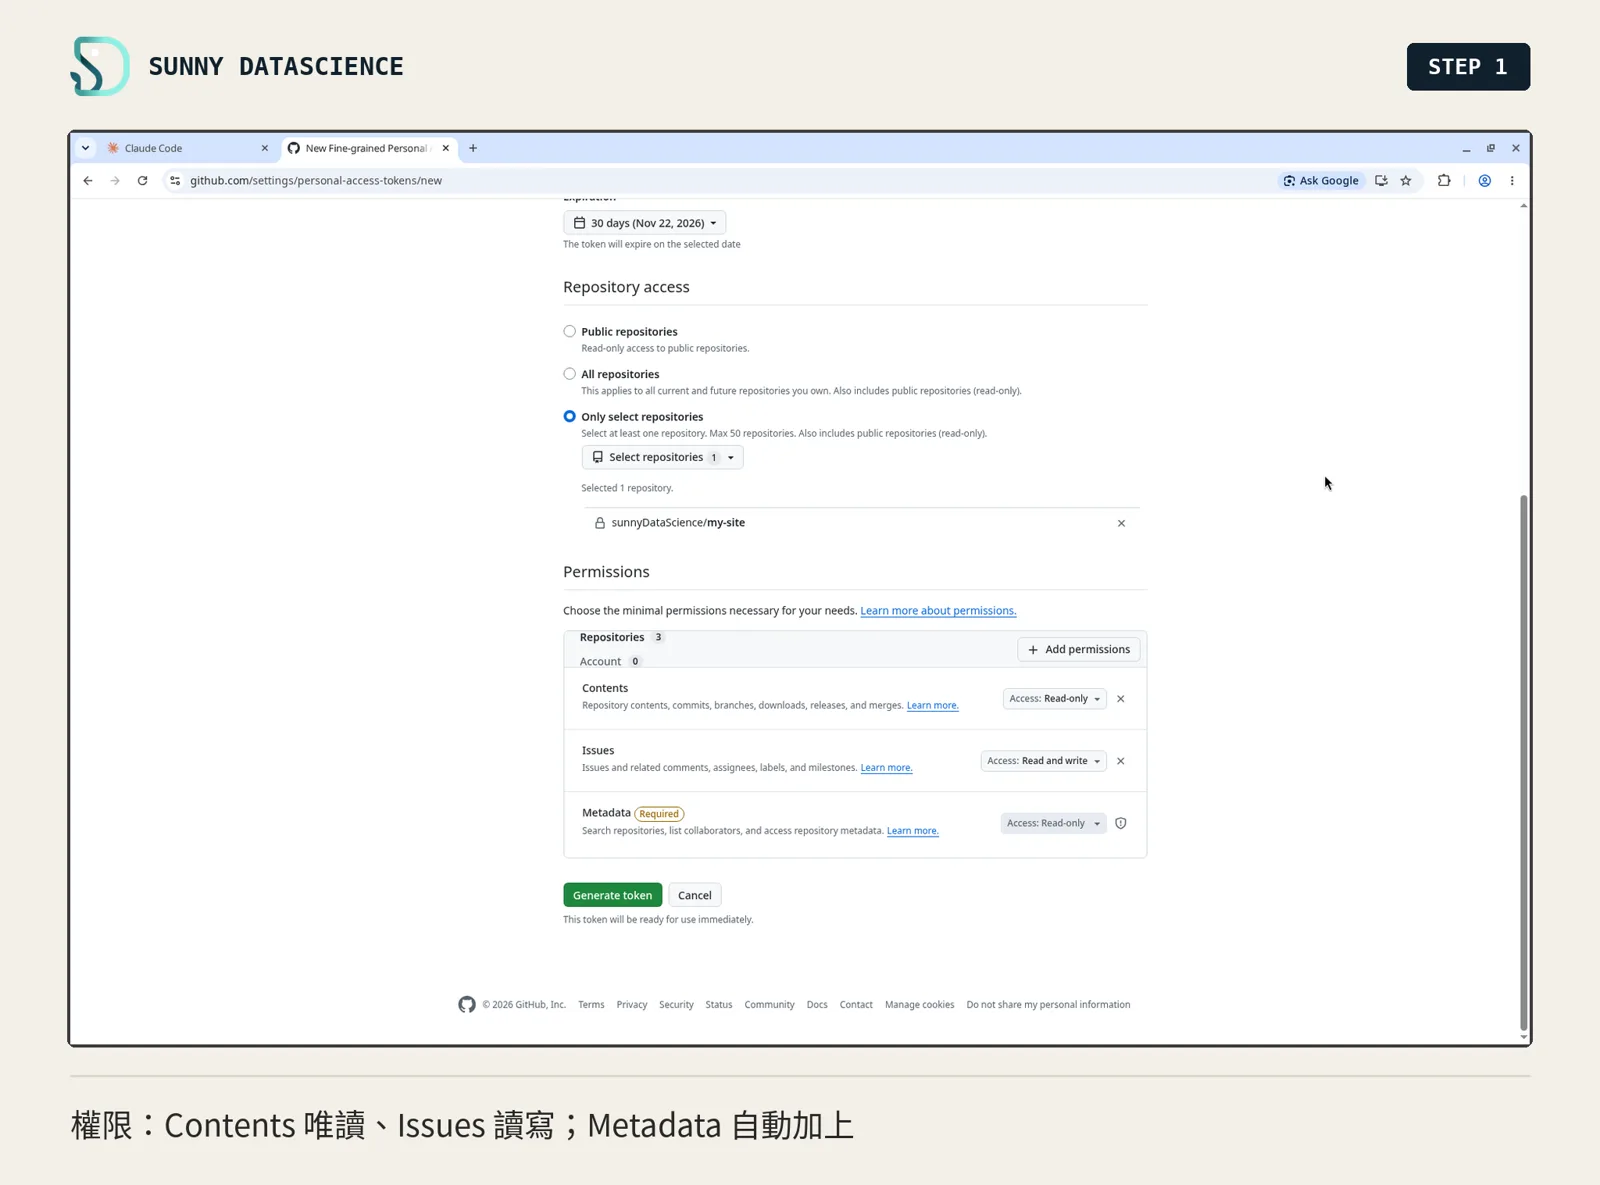Click GitHub logo in footer

coord(467,1004)
